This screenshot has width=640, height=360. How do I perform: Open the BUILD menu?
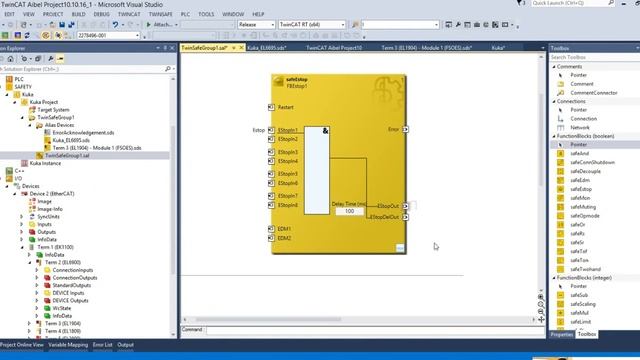[78, 14]
